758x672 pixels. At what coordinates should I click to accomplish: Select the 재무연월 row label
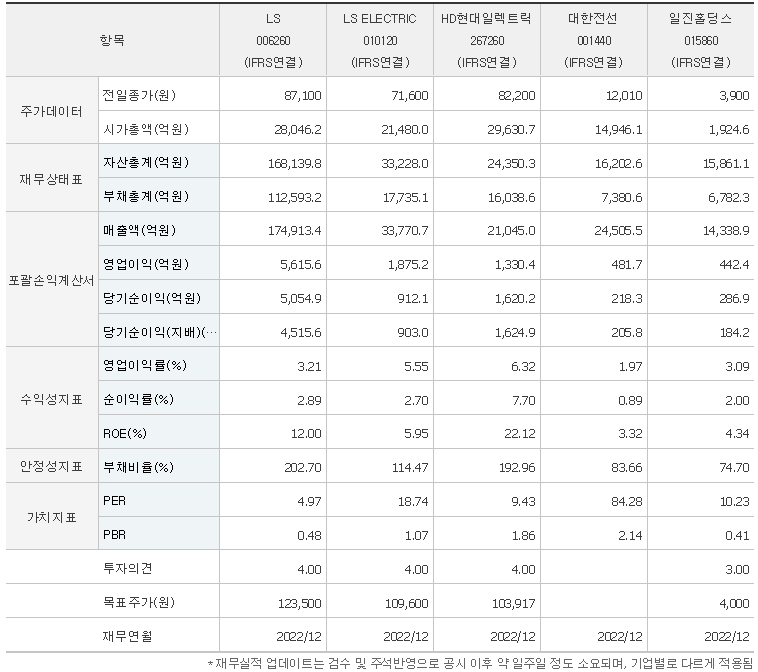[128, 636]
